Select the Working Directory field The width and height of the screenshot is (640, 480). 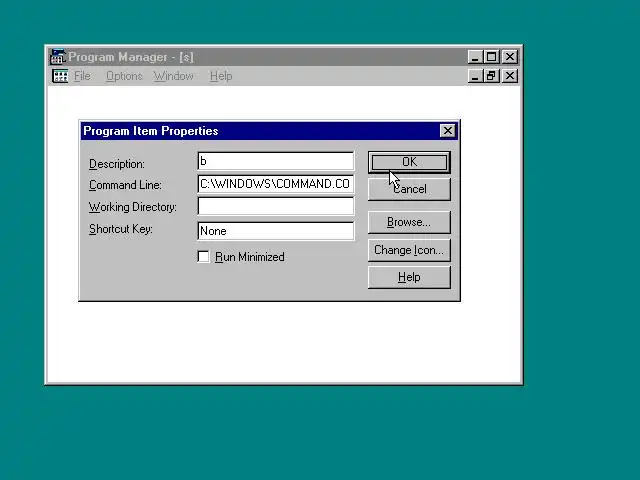276,207
